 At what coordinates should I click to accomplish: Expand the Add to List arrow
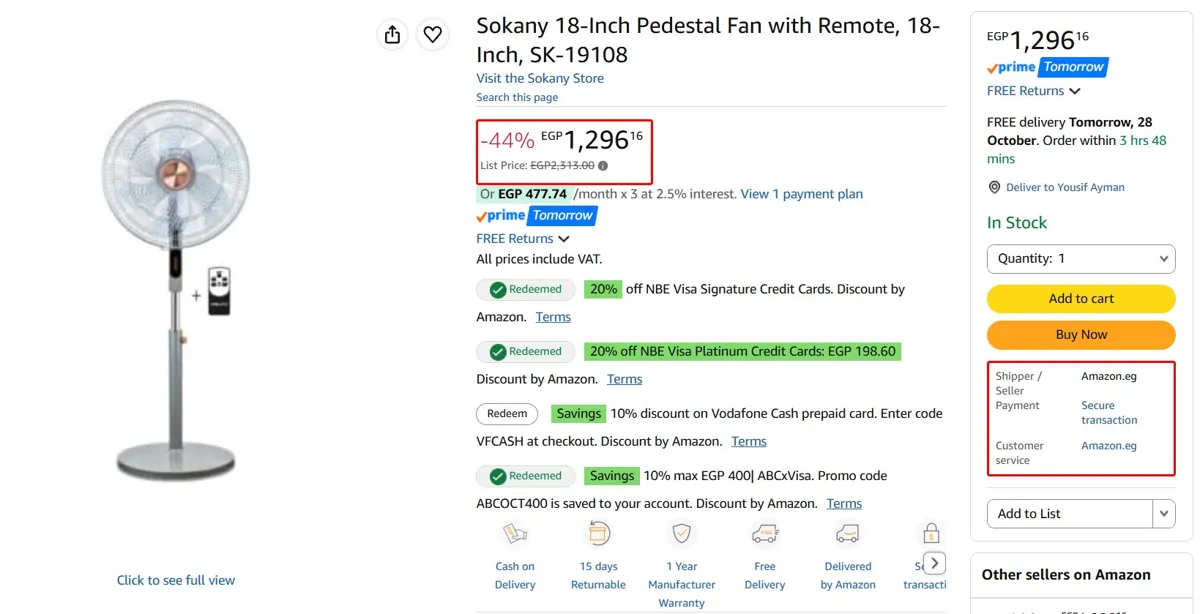tap(1164, 513)
